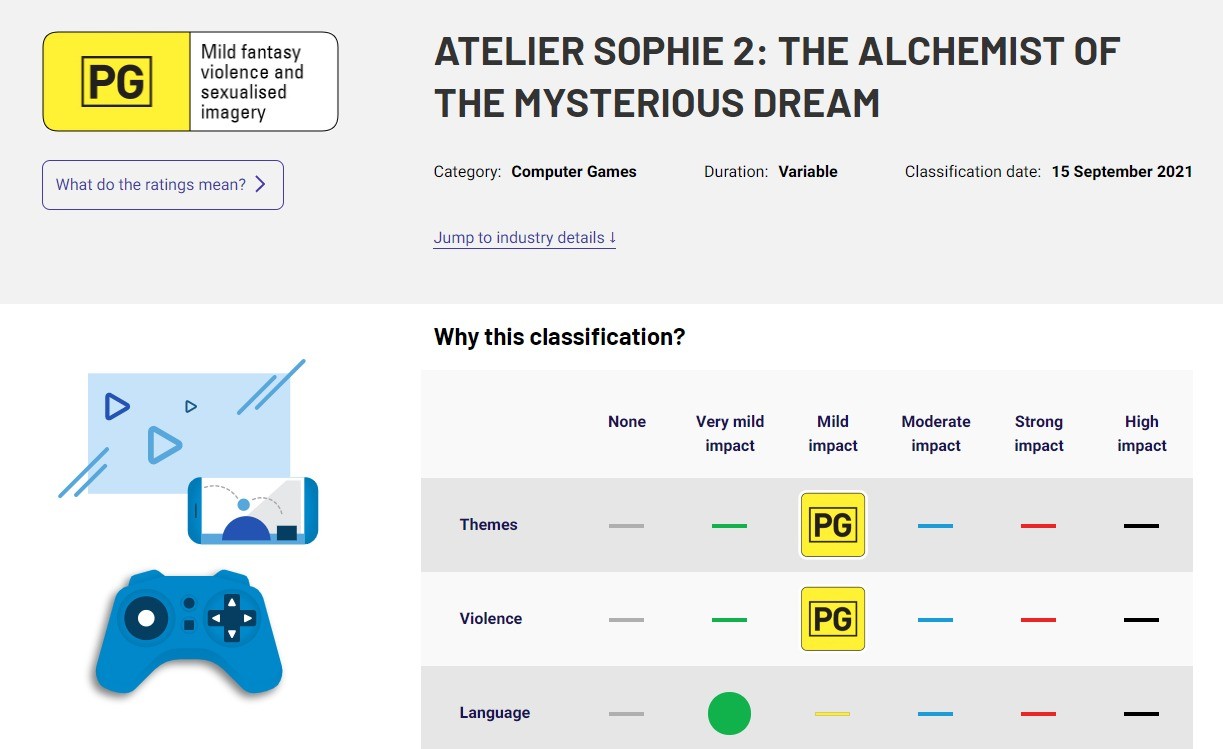Click the "Why this classification?" heading
The width and height of the screenshot is (1223, 749).
coord(559,337)
